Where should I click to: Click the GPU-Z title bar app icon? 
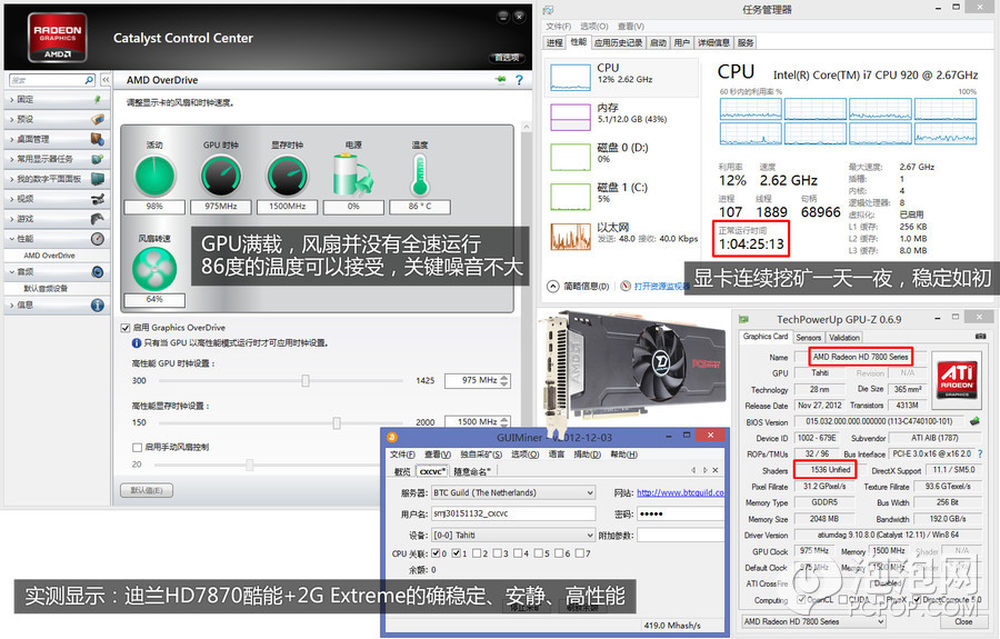click(744, 319)
